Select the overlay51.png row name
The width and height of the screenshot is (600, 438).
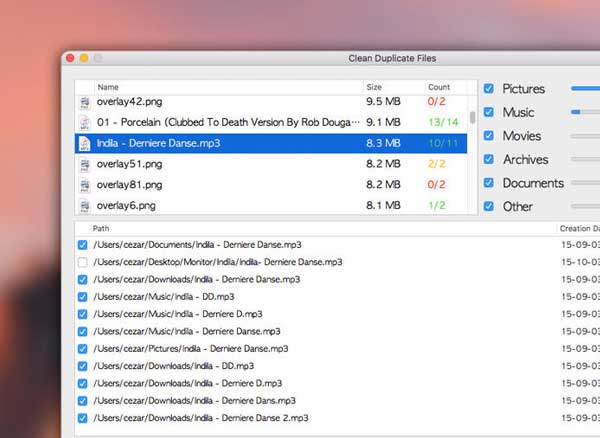coord(129,164)
